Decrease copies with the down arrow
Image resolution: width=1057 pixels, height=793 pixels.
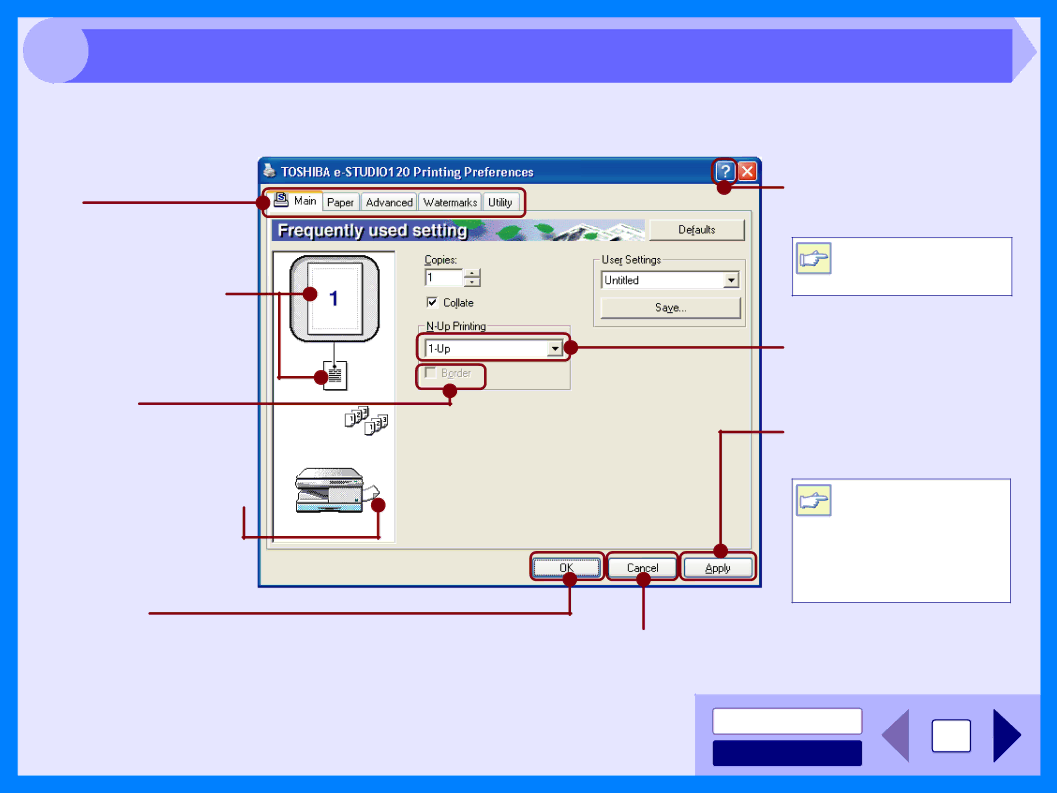(x=472, y=282)
